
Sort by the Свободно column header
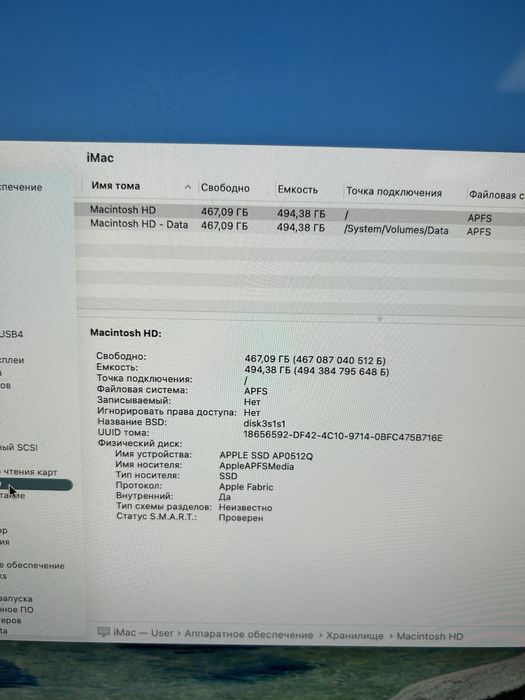(225, 188)
